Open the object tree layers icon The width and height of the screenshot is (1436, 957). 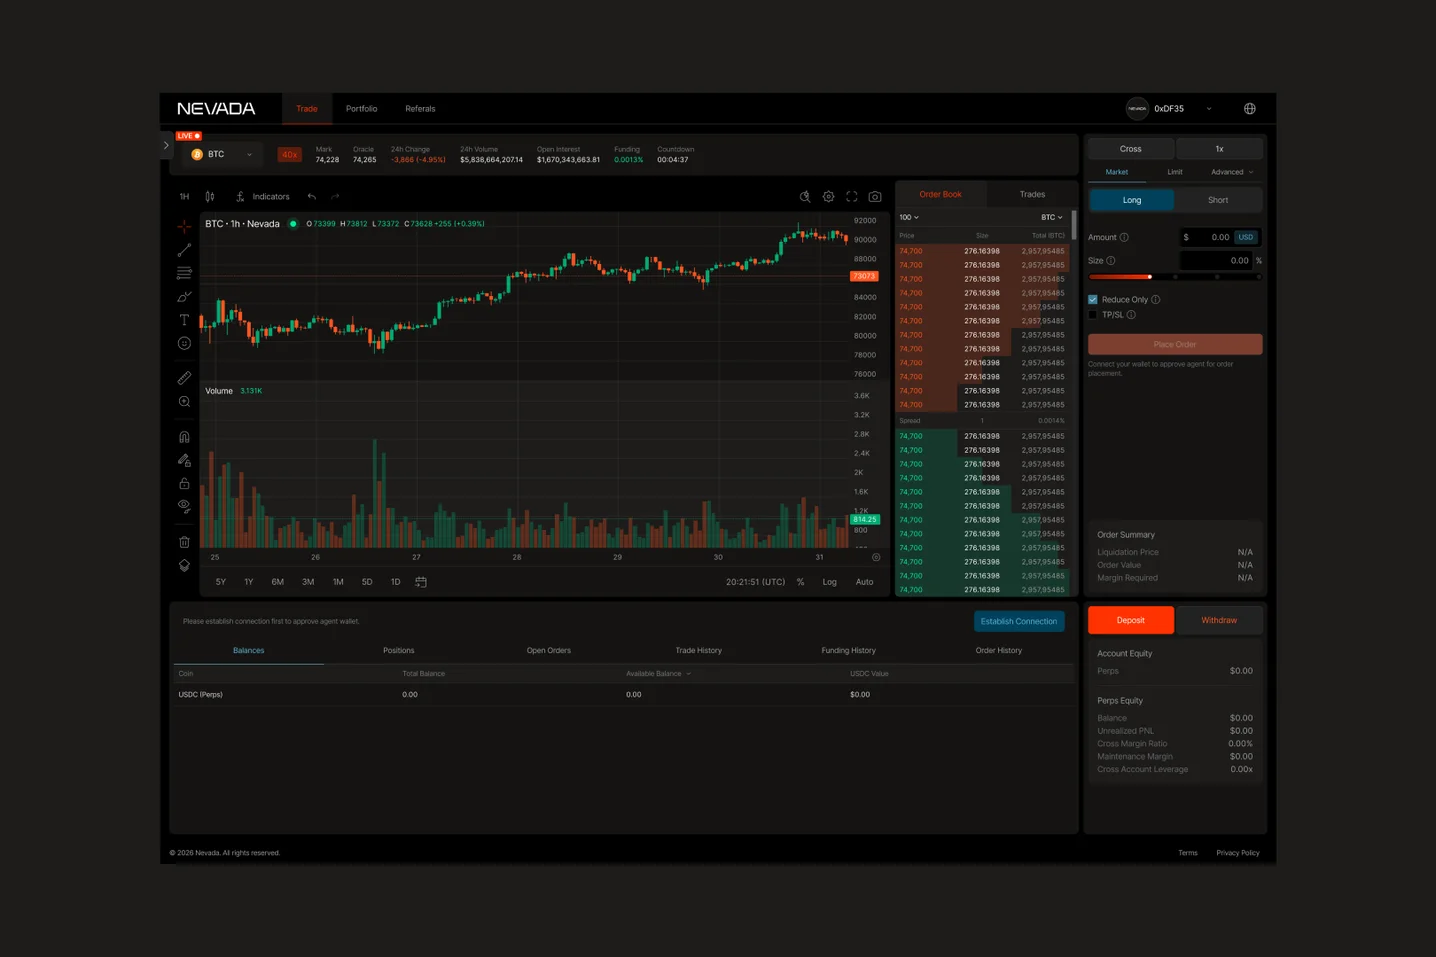pos(184,565)
